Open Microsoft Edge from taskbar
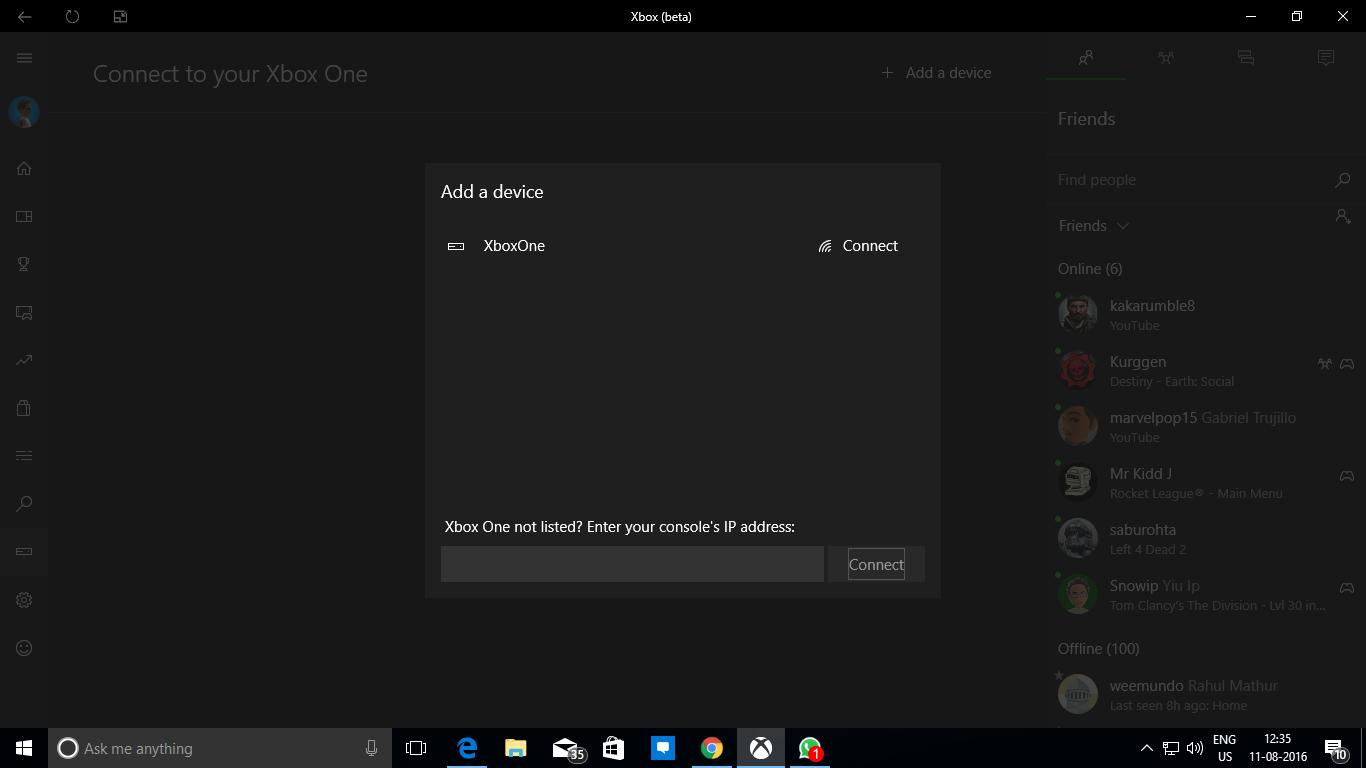Image resolution: width=1366 pixels, height=768 pixels. click(466, 748)
